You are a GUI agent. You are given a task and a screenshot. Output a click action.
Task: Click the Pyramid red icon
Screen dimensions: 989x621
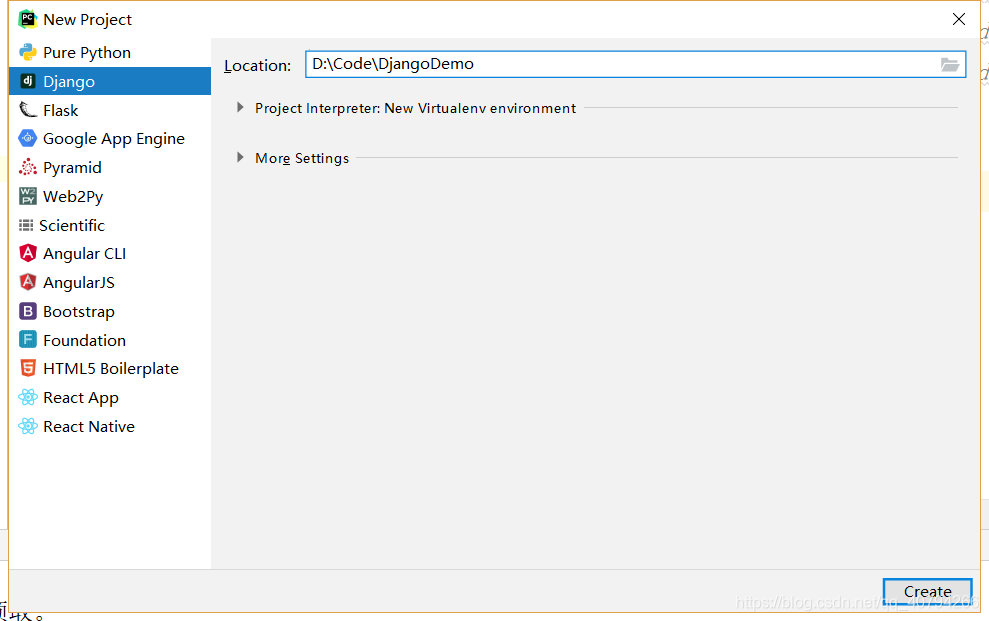(x=28, y=167)
